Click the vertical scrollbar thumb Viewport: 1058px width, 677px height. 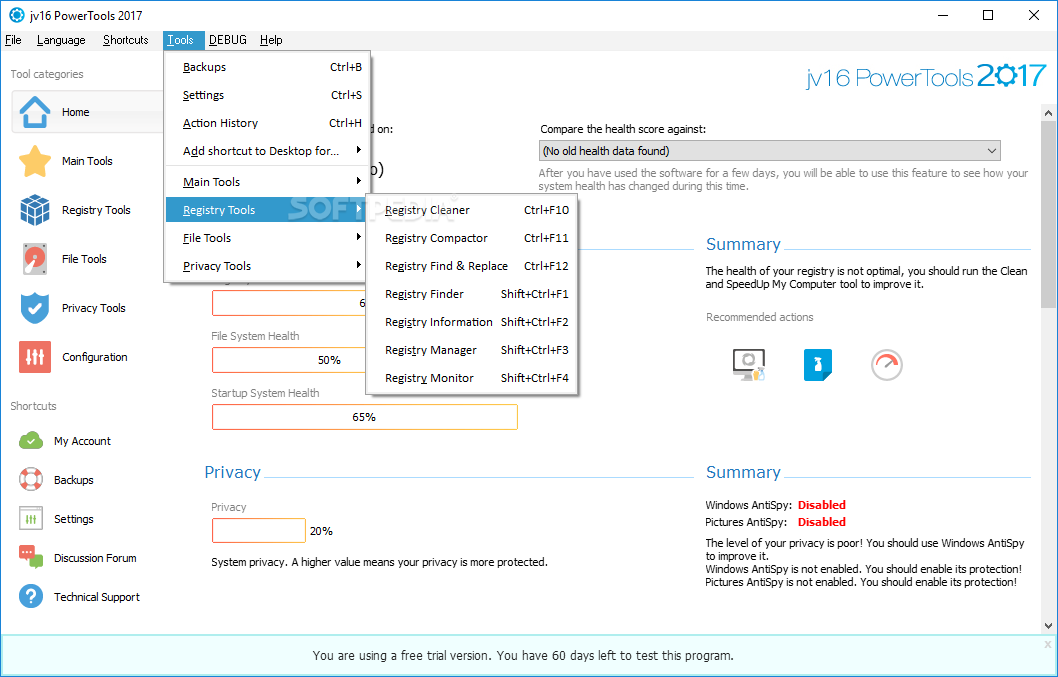[x=1048, y=214]
